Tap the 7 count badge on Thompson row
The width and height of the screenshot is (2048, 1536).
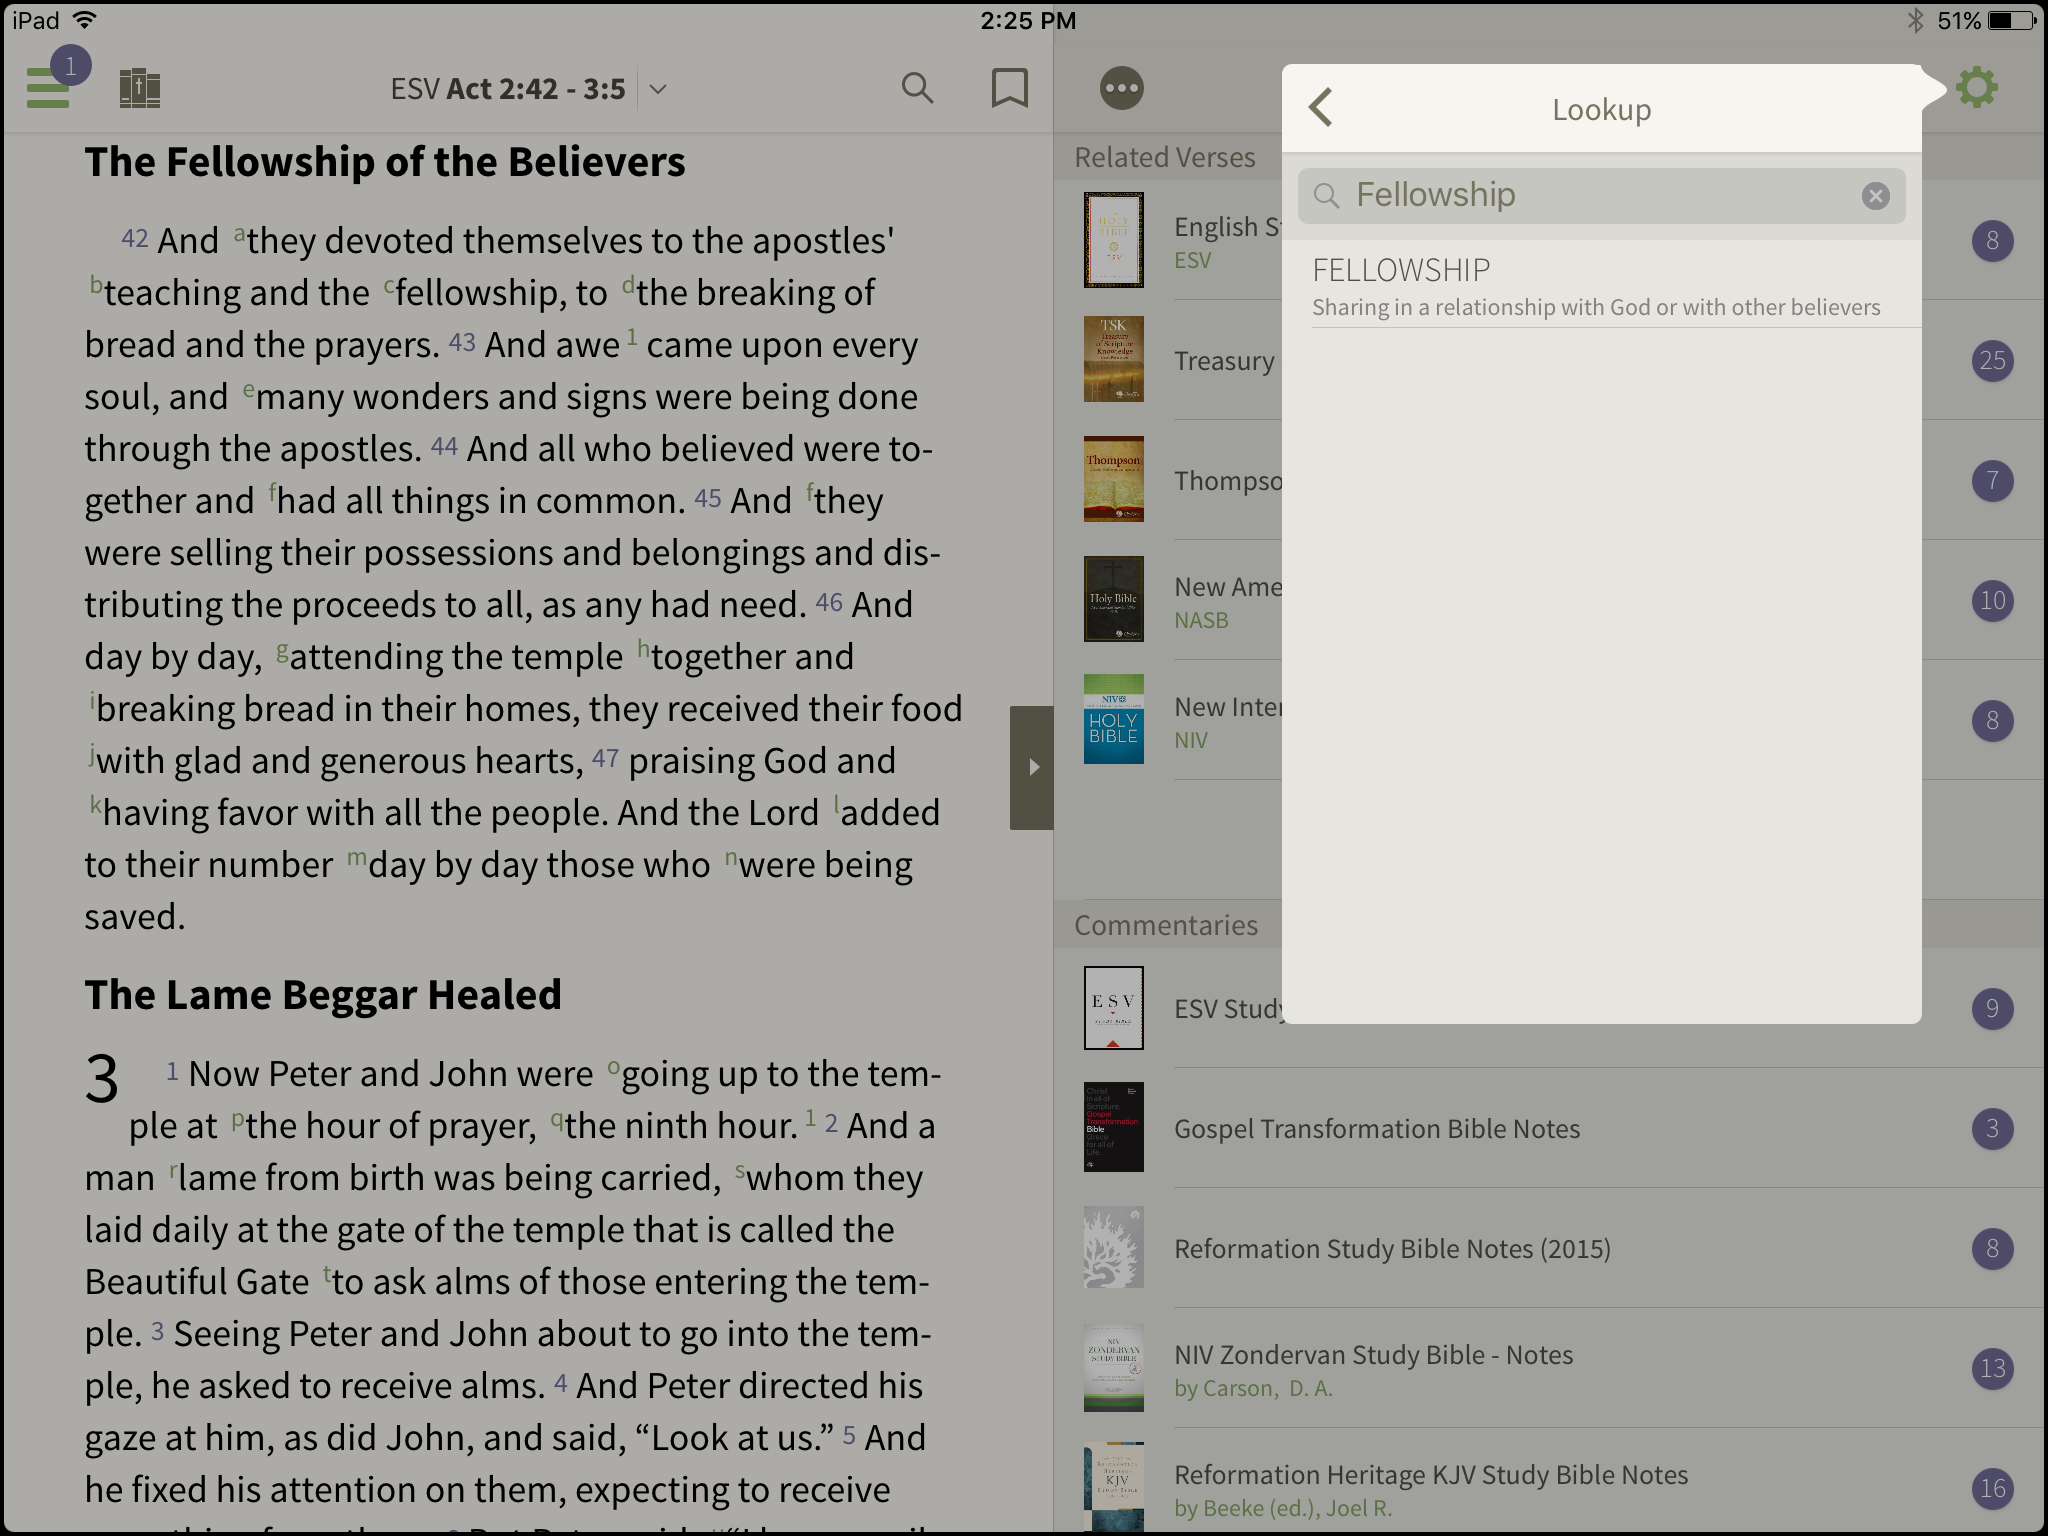pos(1992,480)
